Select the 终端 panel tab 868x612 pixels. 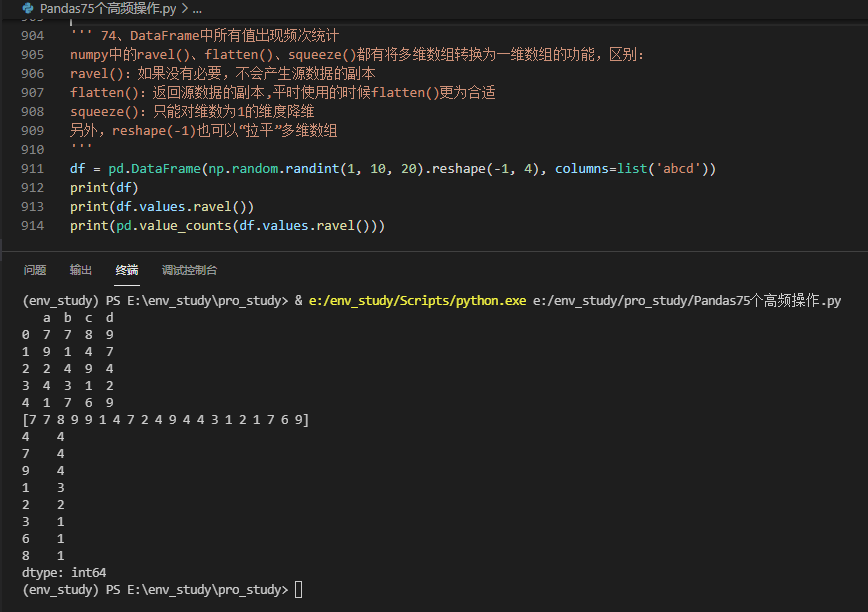tap(127, 270)
